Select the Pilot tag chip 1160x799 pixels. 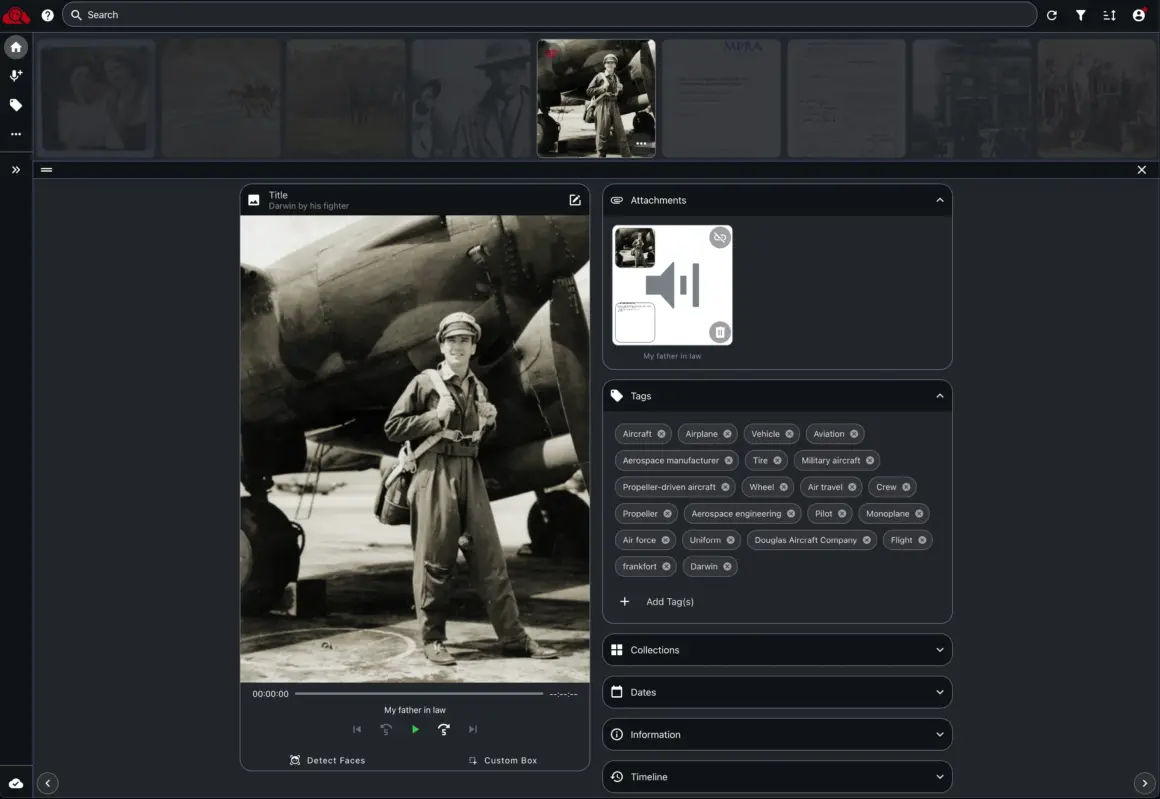[x=829, y=513]
